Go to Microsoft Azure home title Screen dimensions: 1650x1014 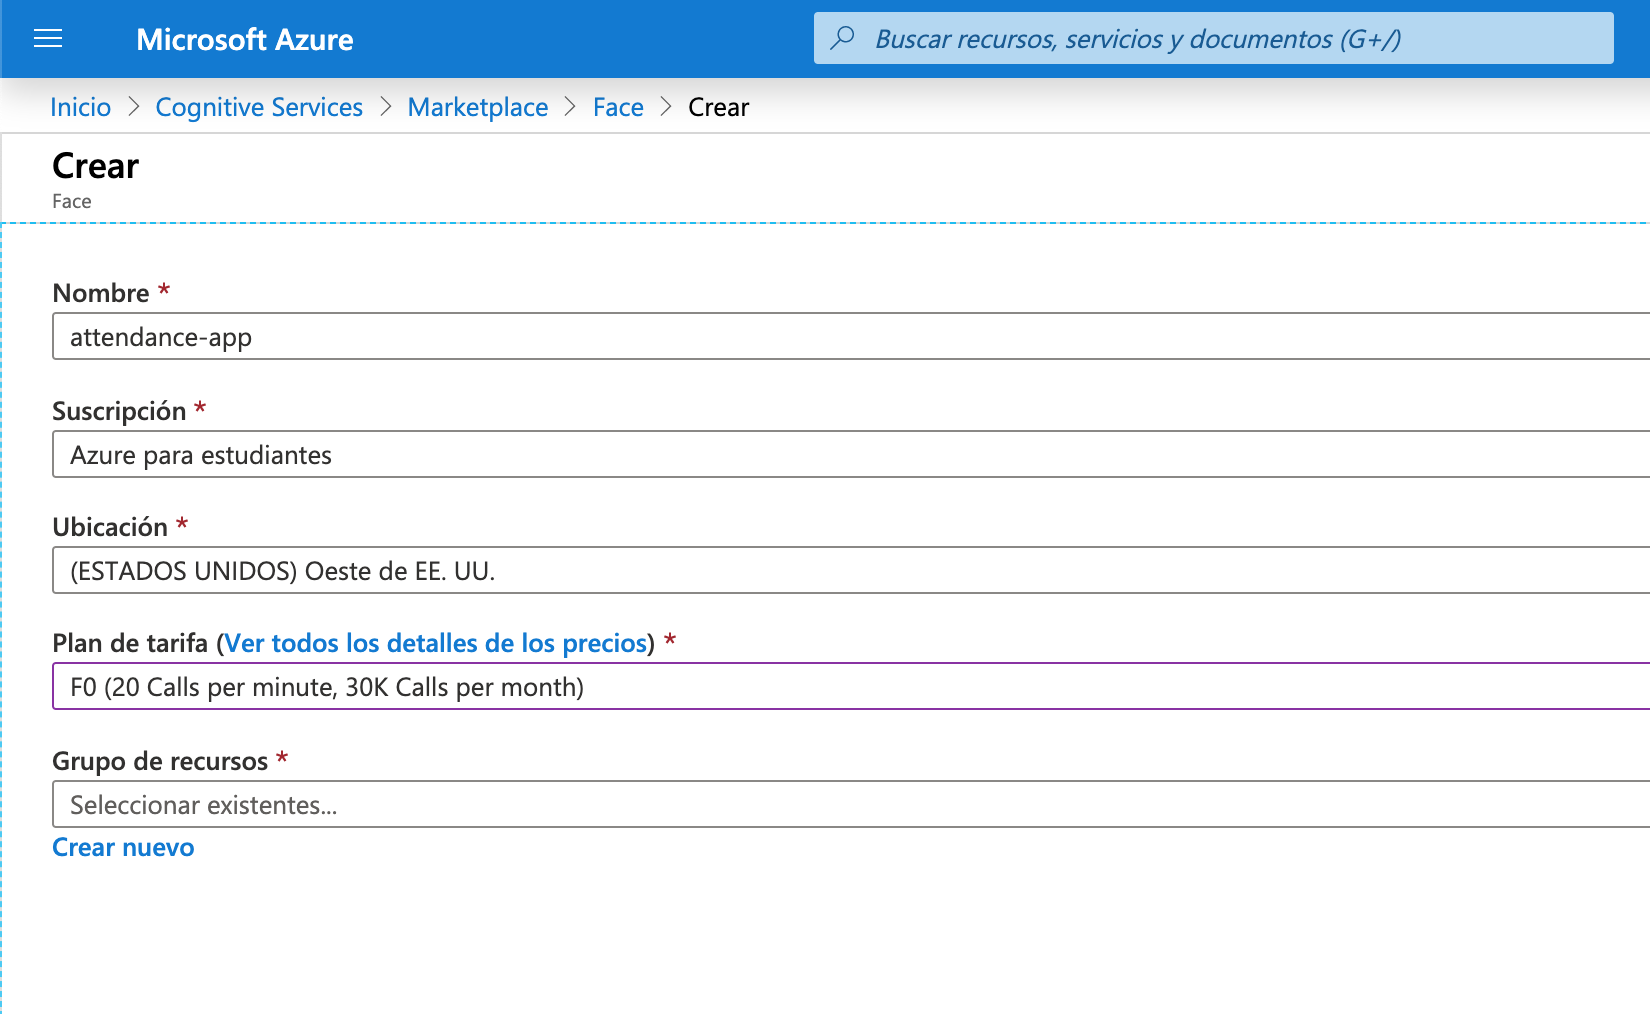click(245, 39)
